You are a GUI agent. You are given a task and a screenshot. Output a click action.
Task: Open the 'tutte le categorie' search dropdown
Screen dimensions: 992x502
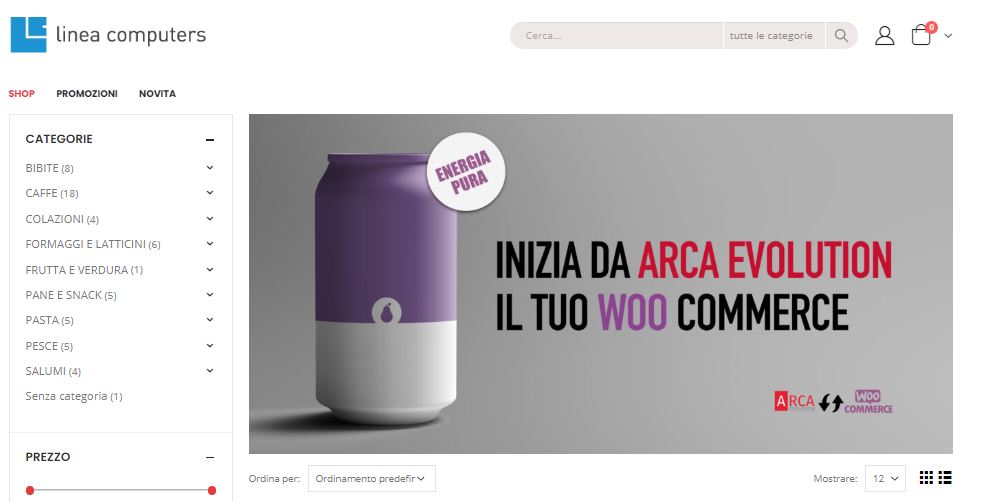point(773,35)
